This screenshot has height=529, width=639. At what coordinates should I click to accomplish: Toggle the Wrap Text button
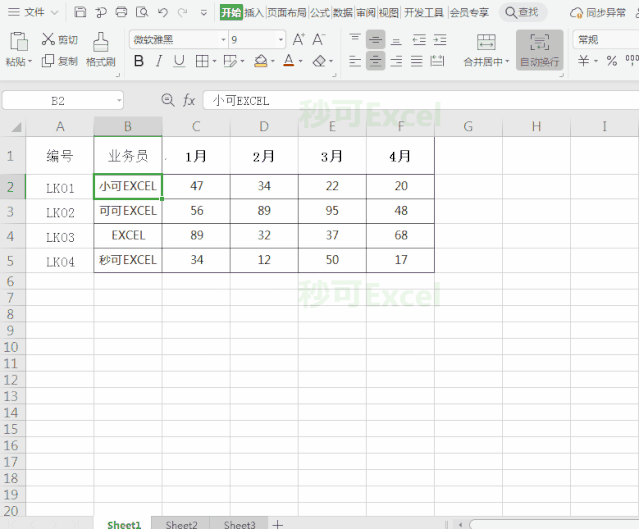pyautogui.click(x=540, y=50)
